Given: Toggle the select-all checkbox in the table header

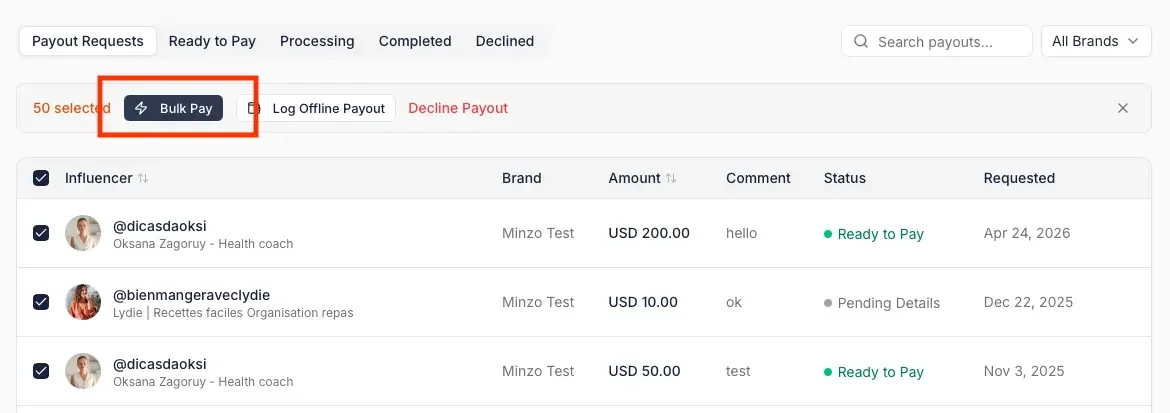Looking at the screenshot, I should (x=41, y=178).
